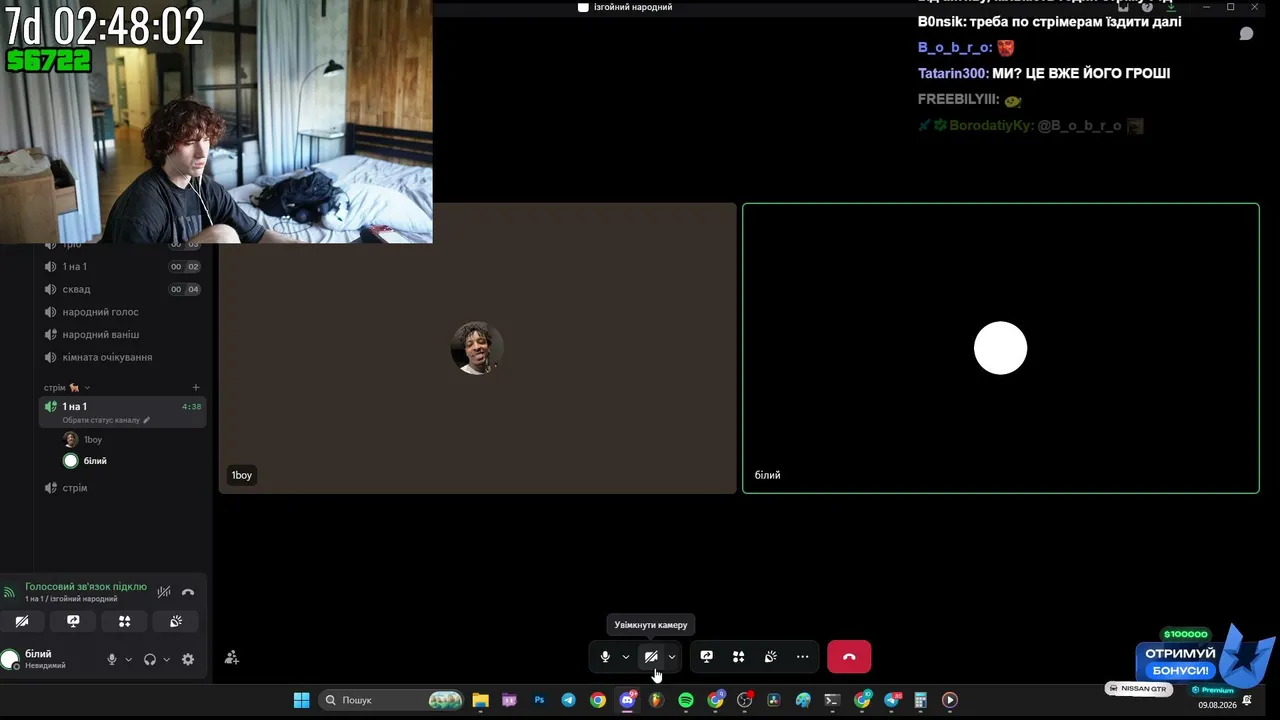The image size is (1280, 720).
Task: Join 'народний ваніш' voice channel
Action: [122, 334]
